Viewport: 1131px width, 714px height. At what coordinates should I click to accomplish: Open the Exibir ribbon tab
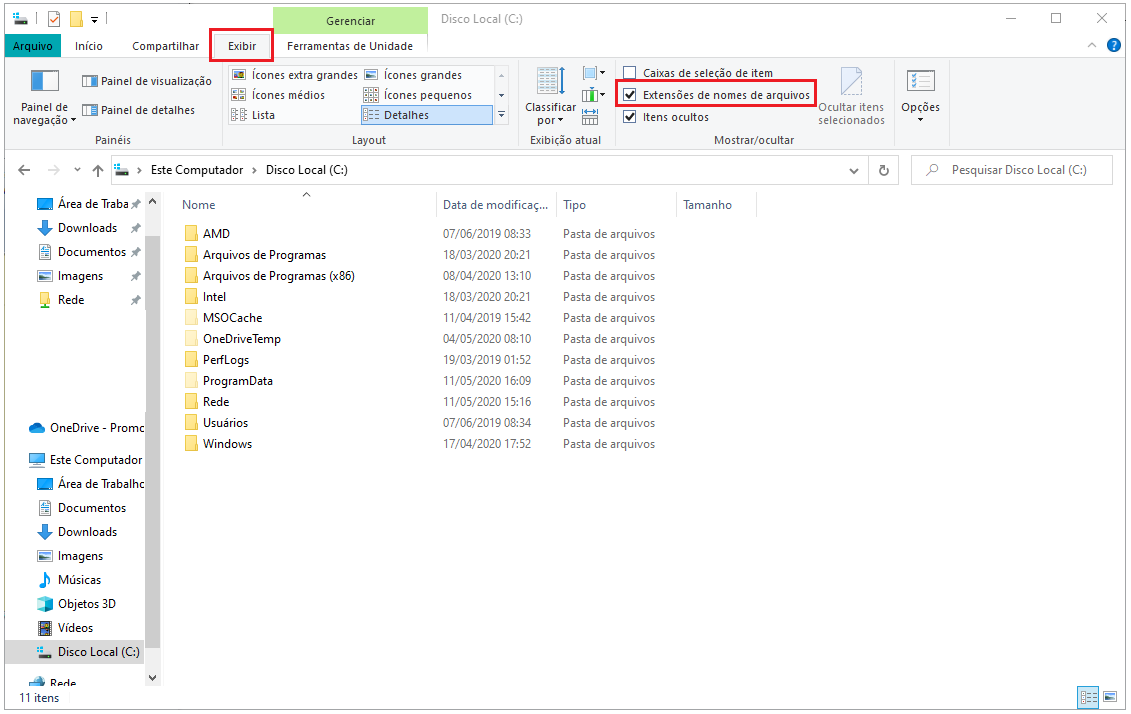pyautogui.click(x=242, y=46)
